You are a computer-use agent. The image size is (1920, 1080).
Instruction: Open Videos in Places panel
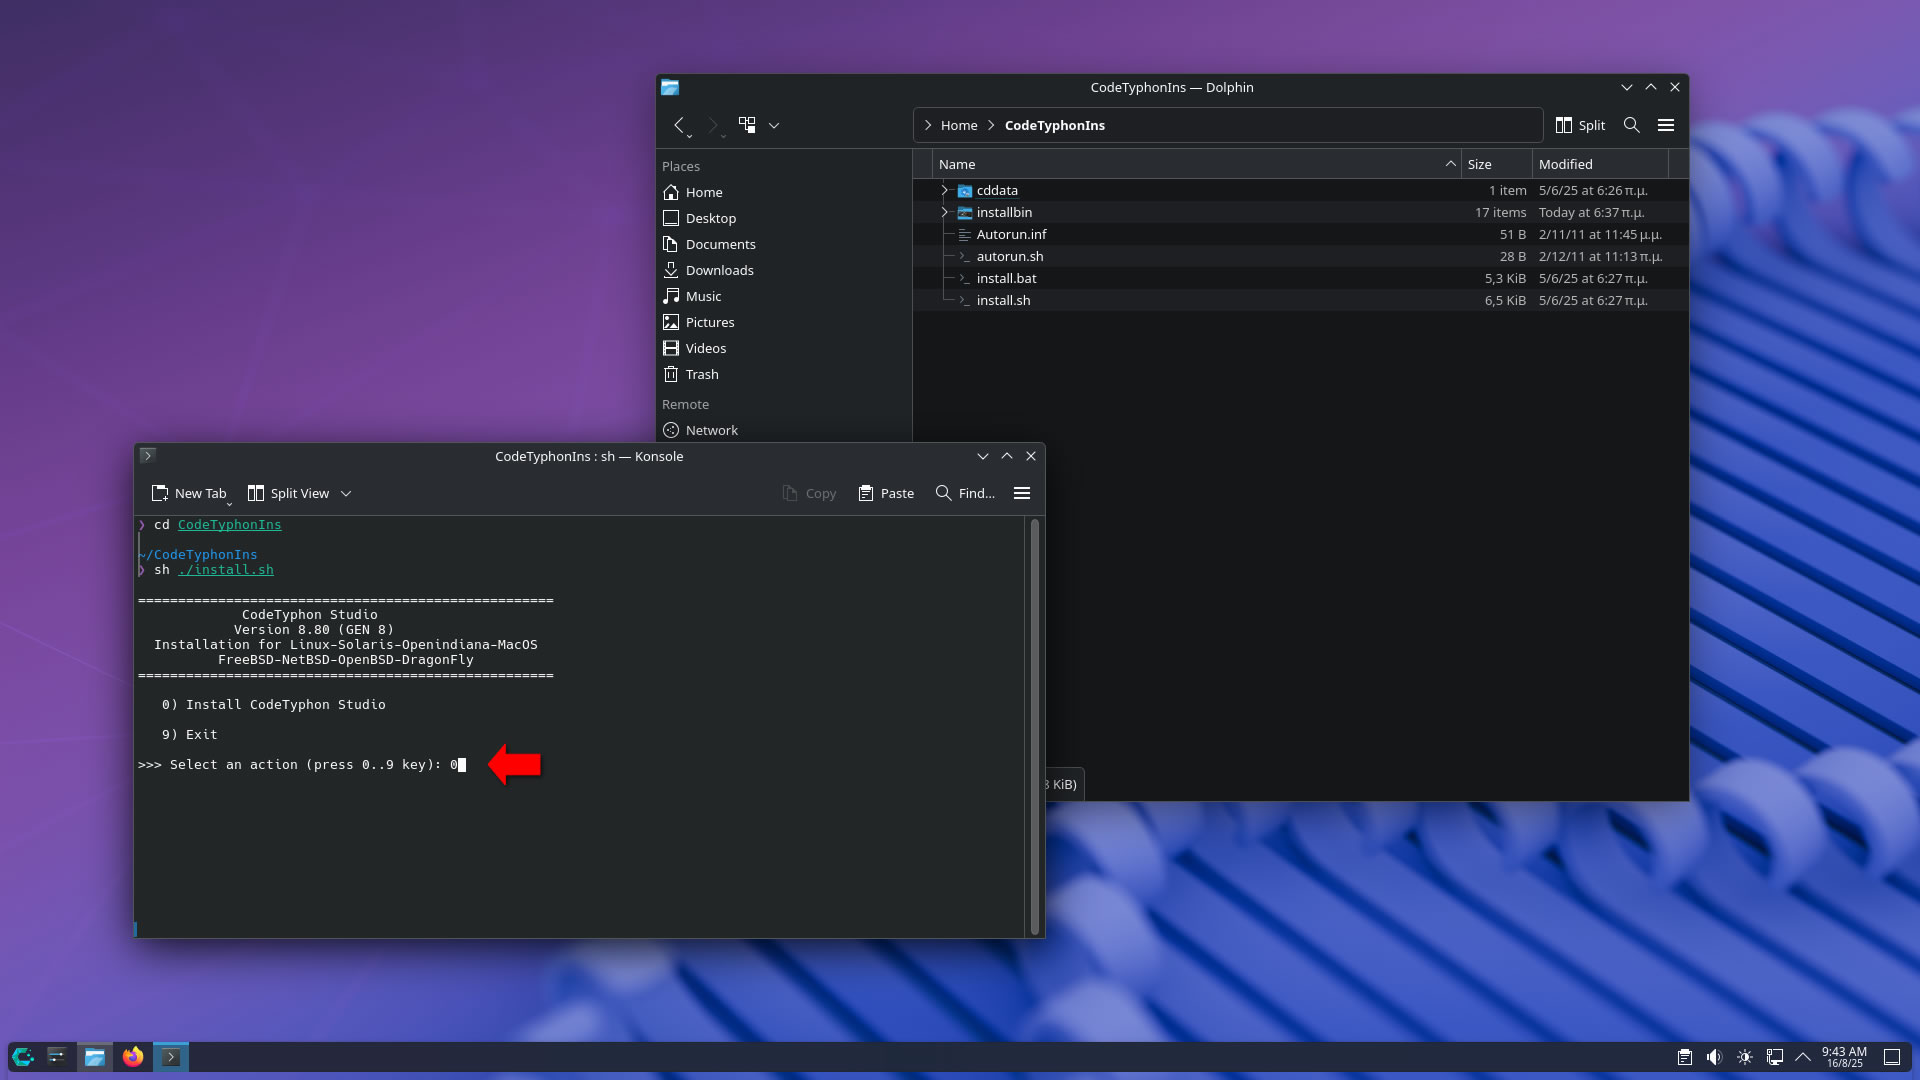tap(784, 348)
